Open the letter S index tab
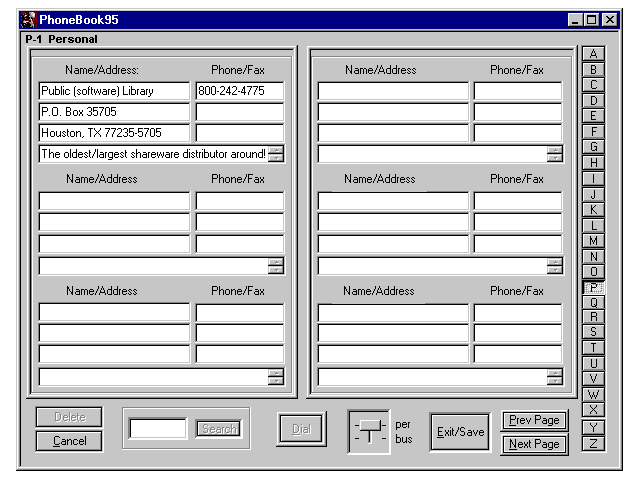640x480 pixels. coord(593,332)
